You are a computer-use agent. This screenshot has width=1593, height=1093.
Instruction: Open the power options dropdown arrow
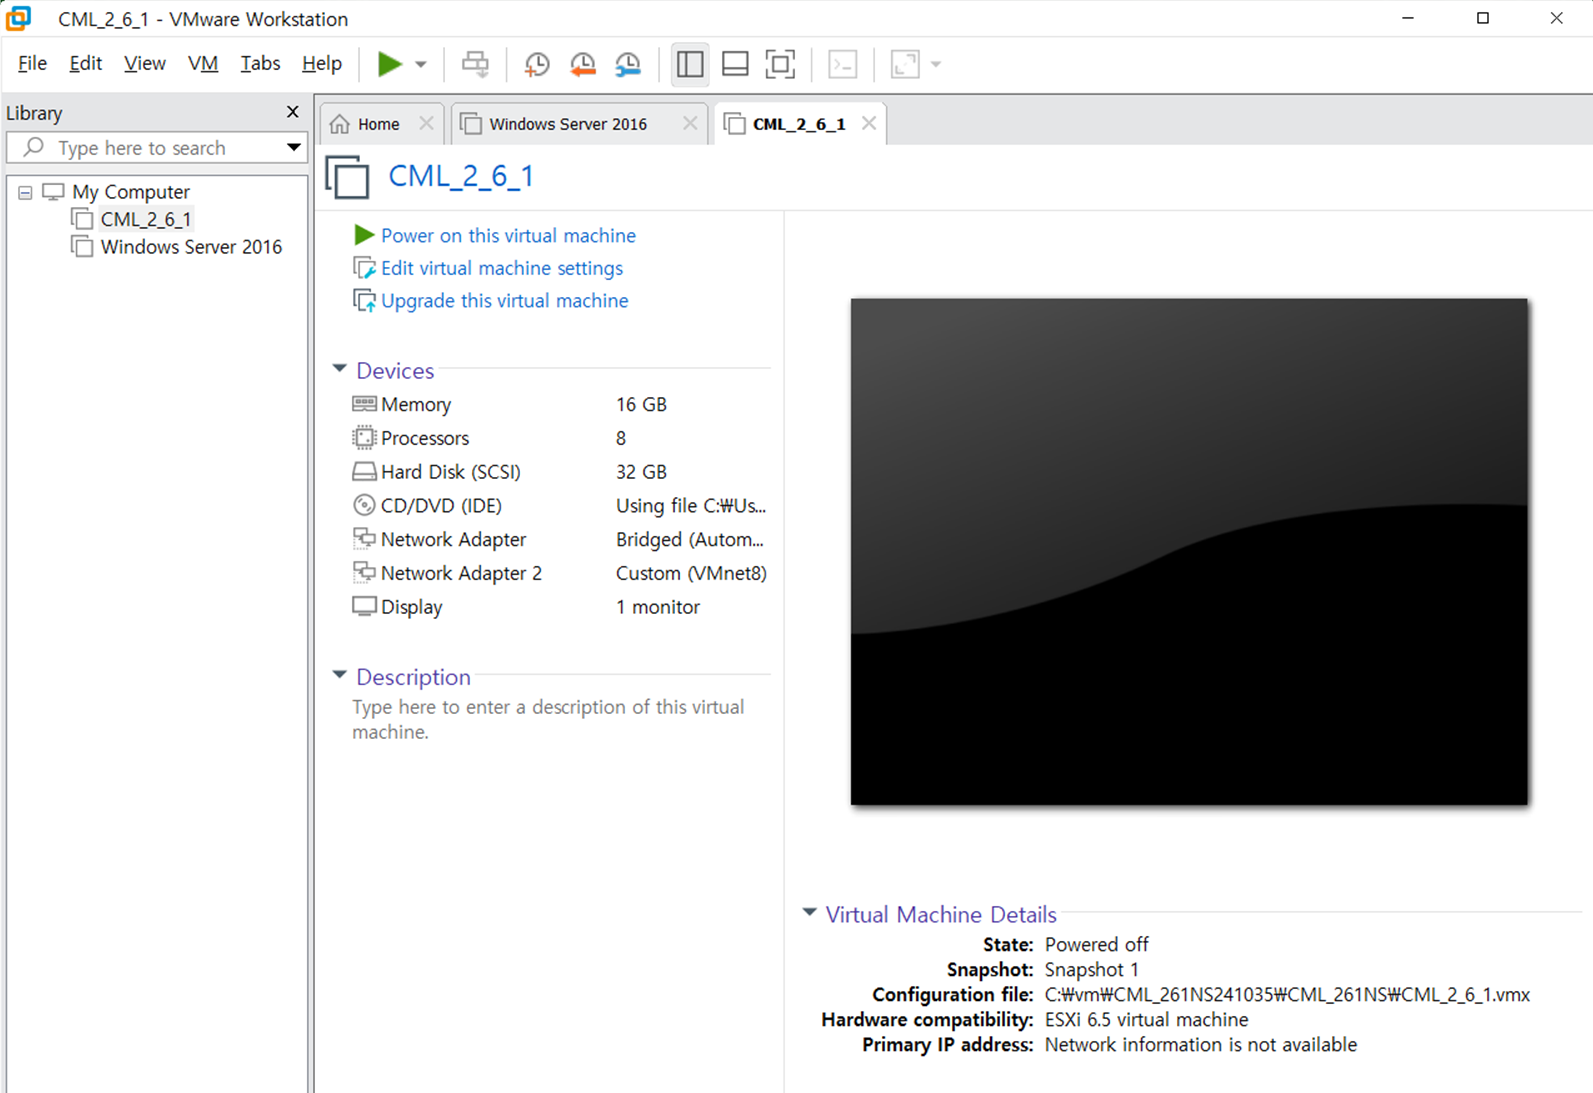coord(421,65)
